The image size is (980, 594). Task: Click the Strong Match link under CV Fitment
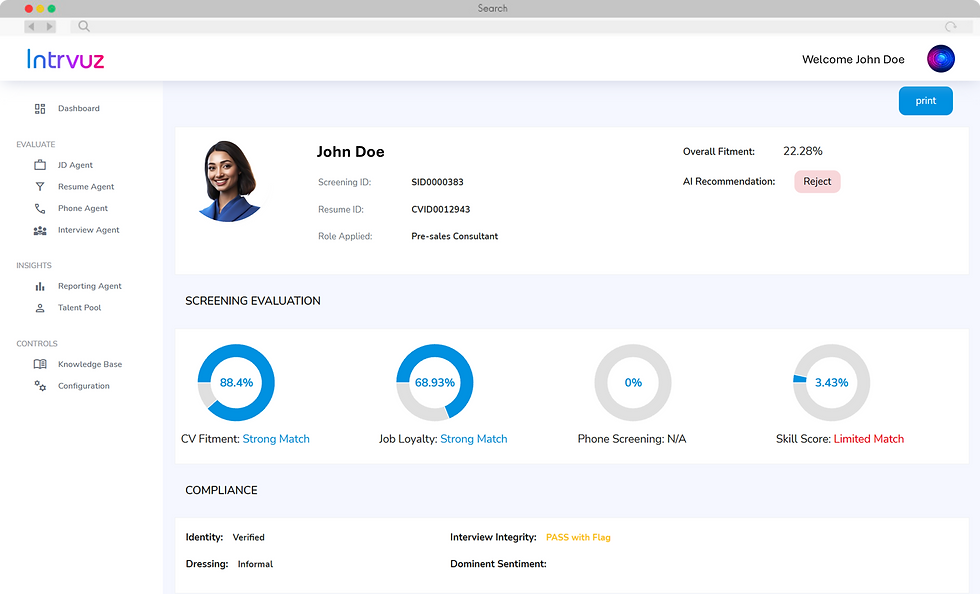coord(276,438)
